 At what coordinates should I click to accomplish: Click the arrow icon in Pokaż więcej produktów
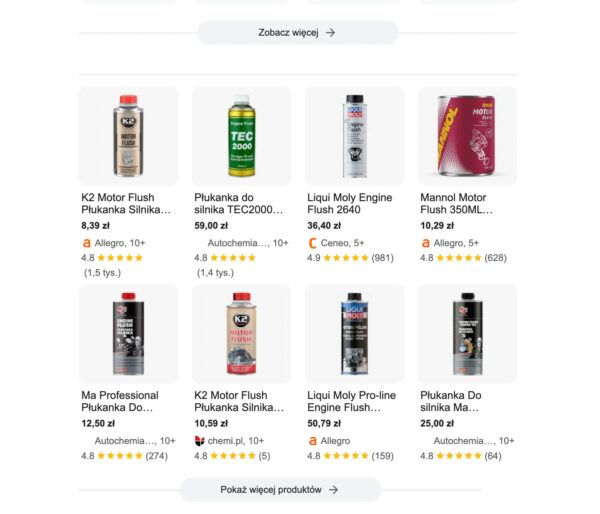(334, 490)
